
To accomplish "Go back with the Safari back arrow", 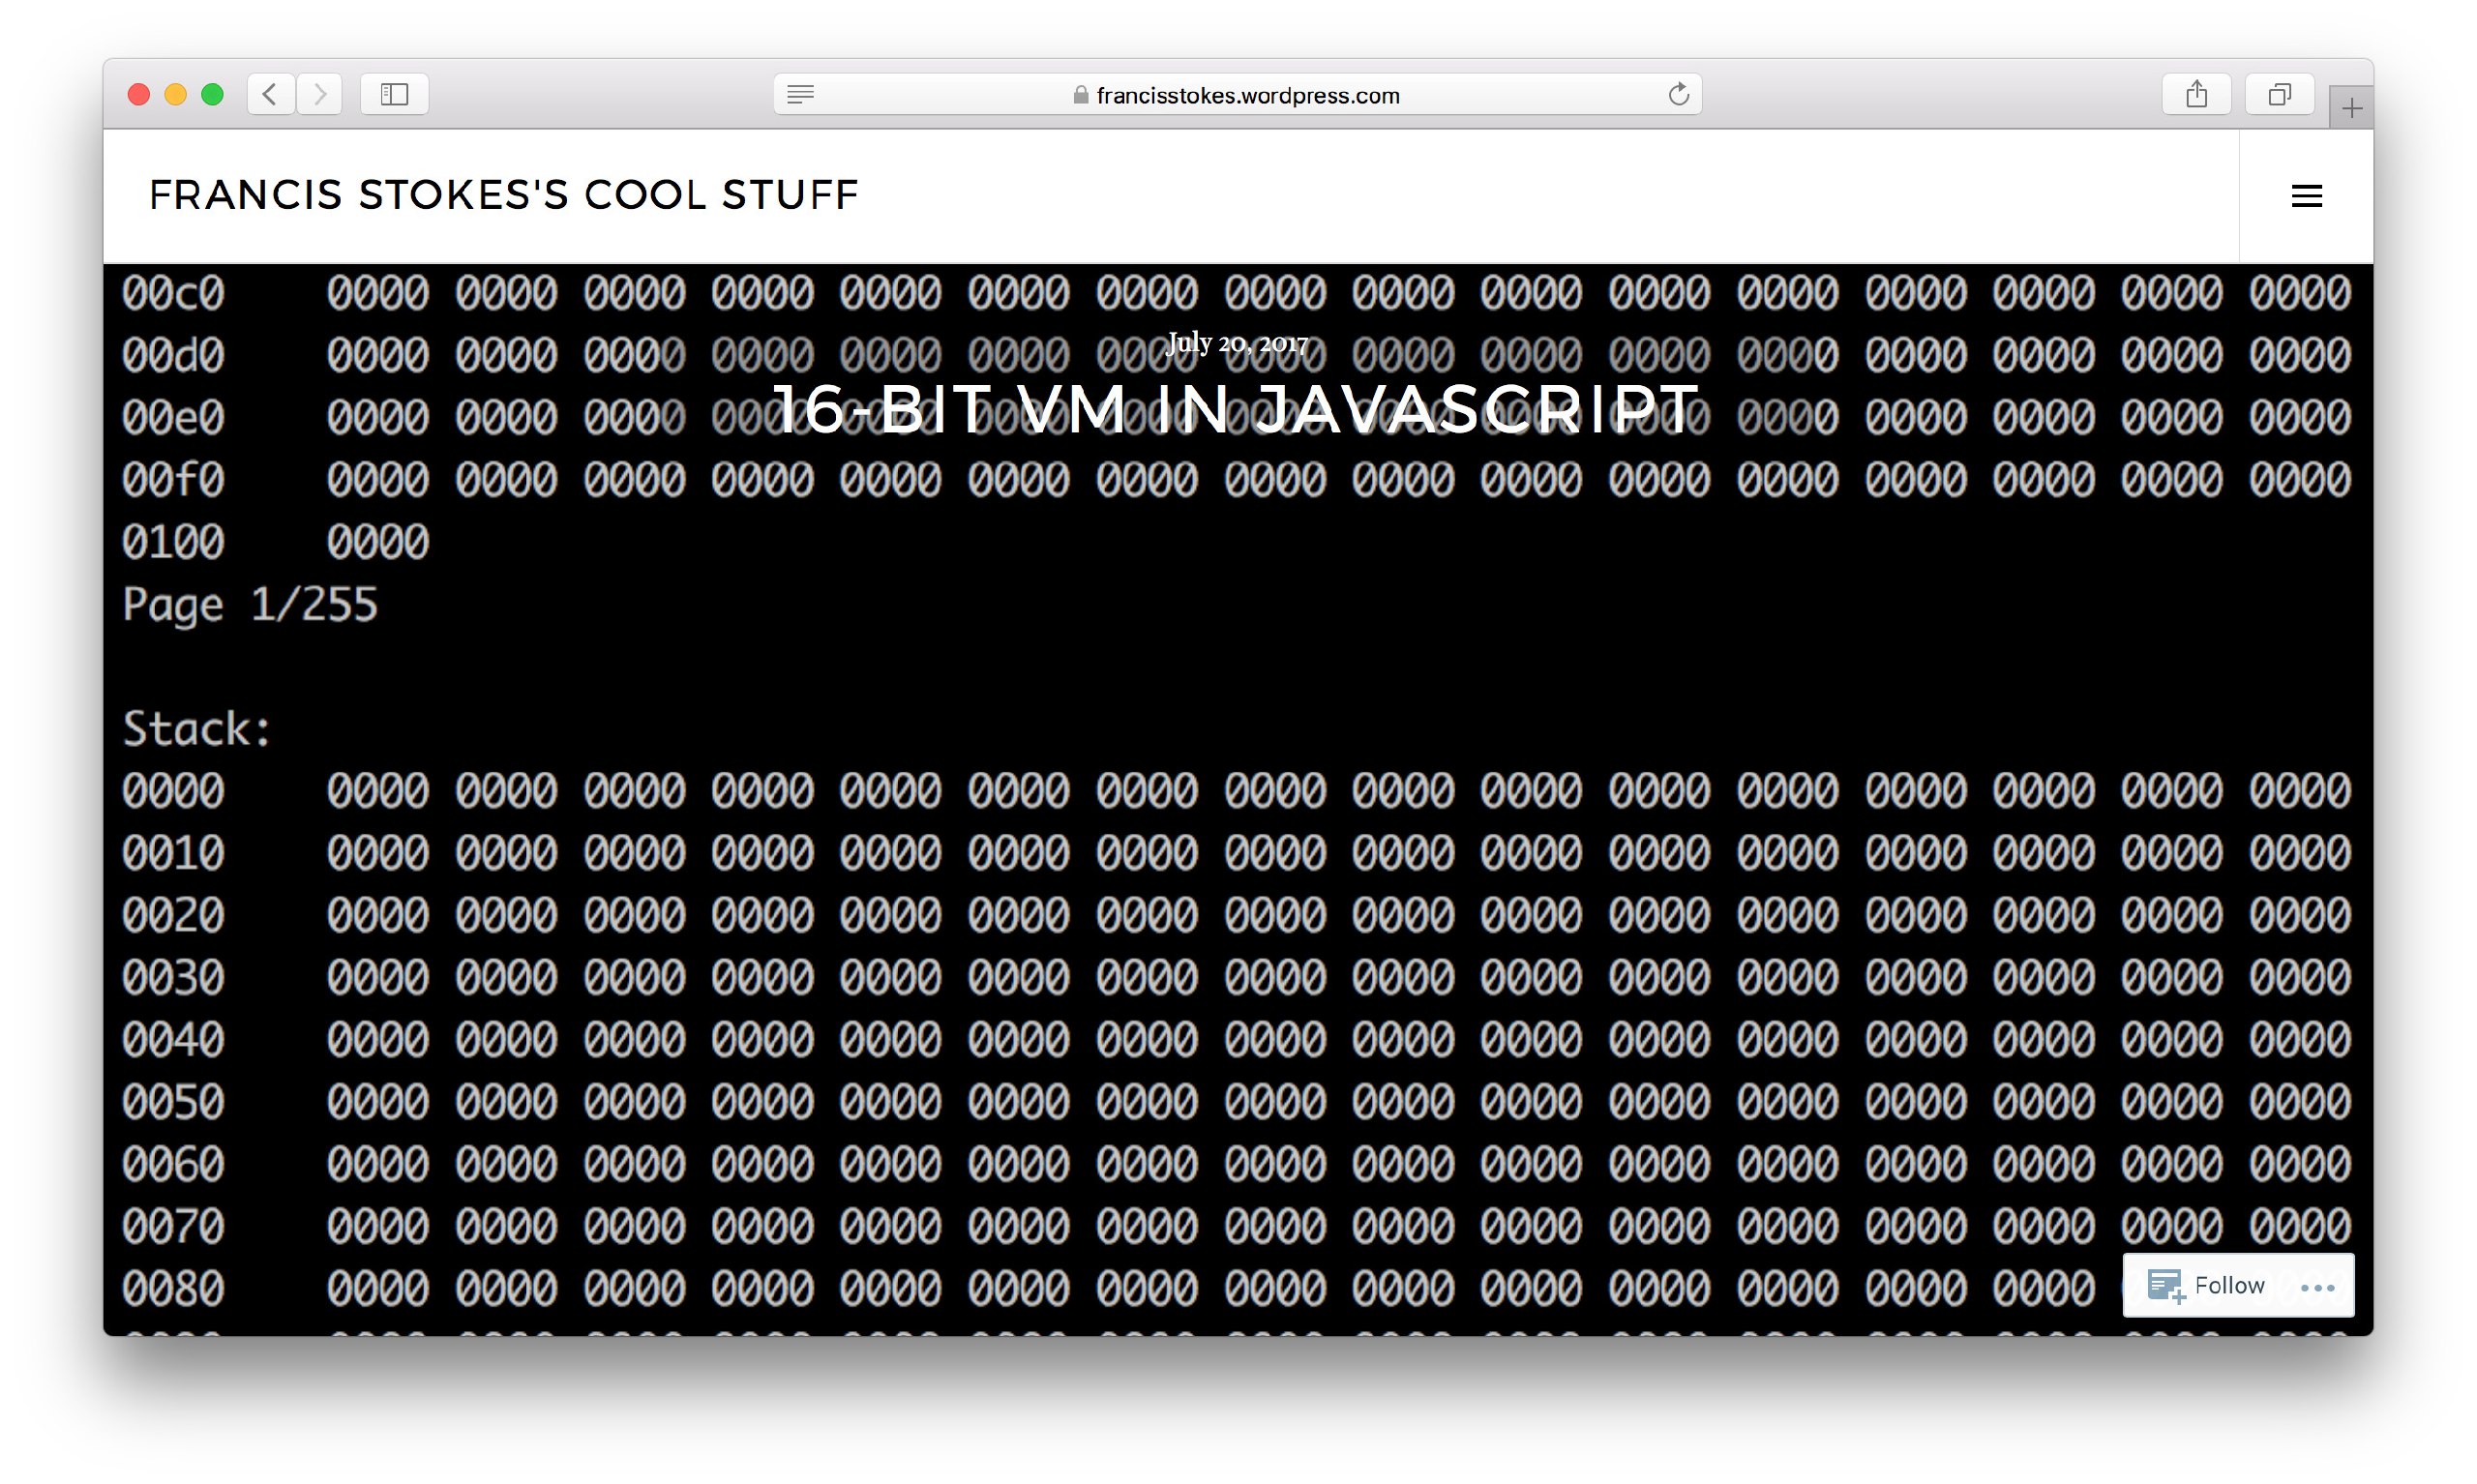I will tap(270, 94).
